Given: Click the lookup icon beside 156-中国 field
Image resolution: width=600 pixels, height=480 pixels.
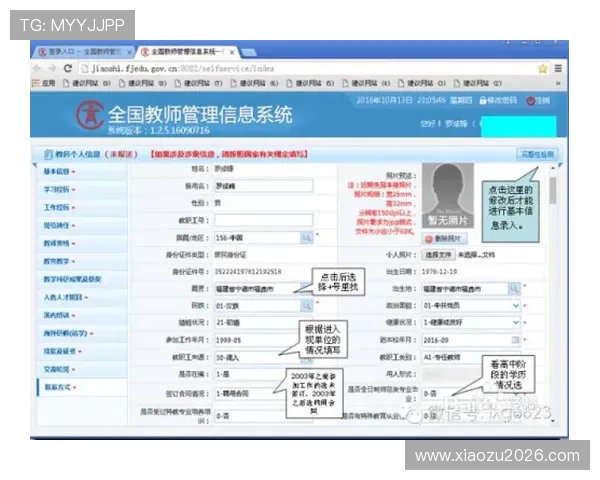Looking at the screenshot, I should pyautogui.click(x=307, y=238).
